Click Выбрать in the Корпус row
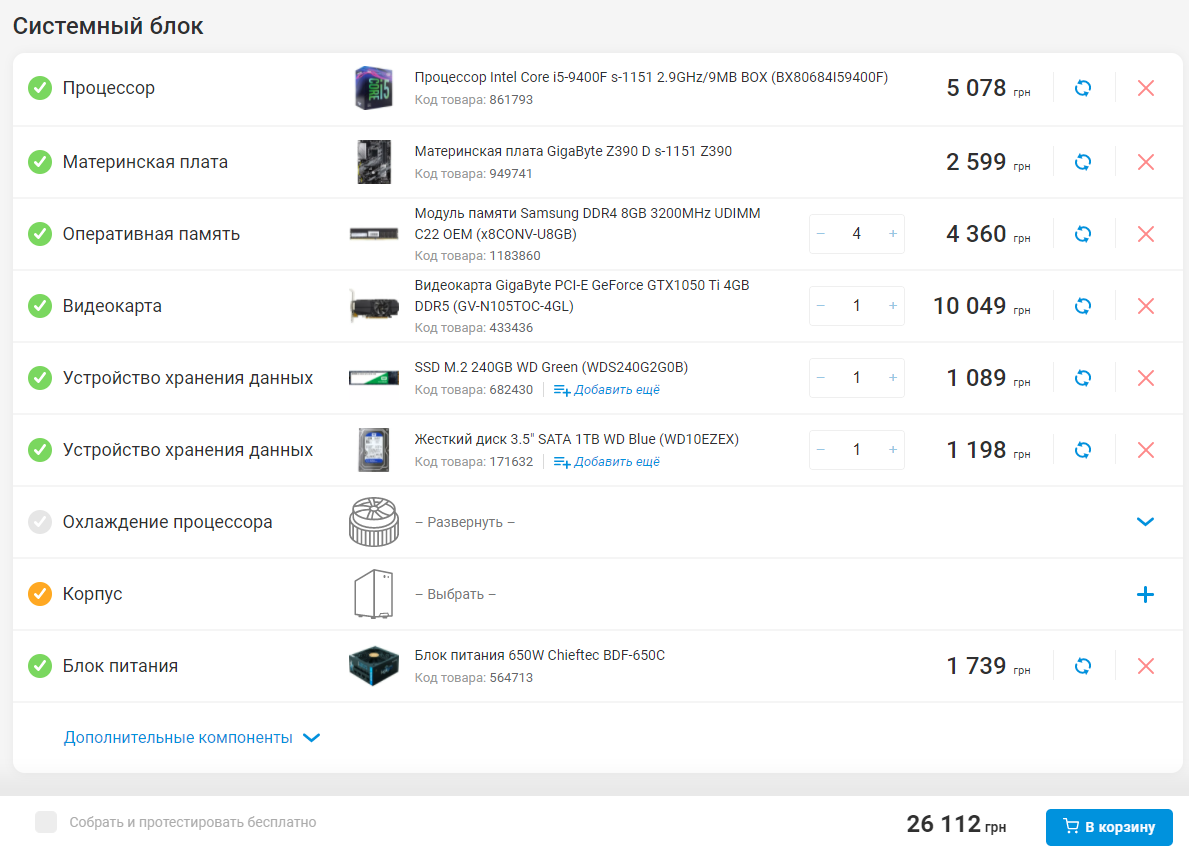 coord(455,594)
